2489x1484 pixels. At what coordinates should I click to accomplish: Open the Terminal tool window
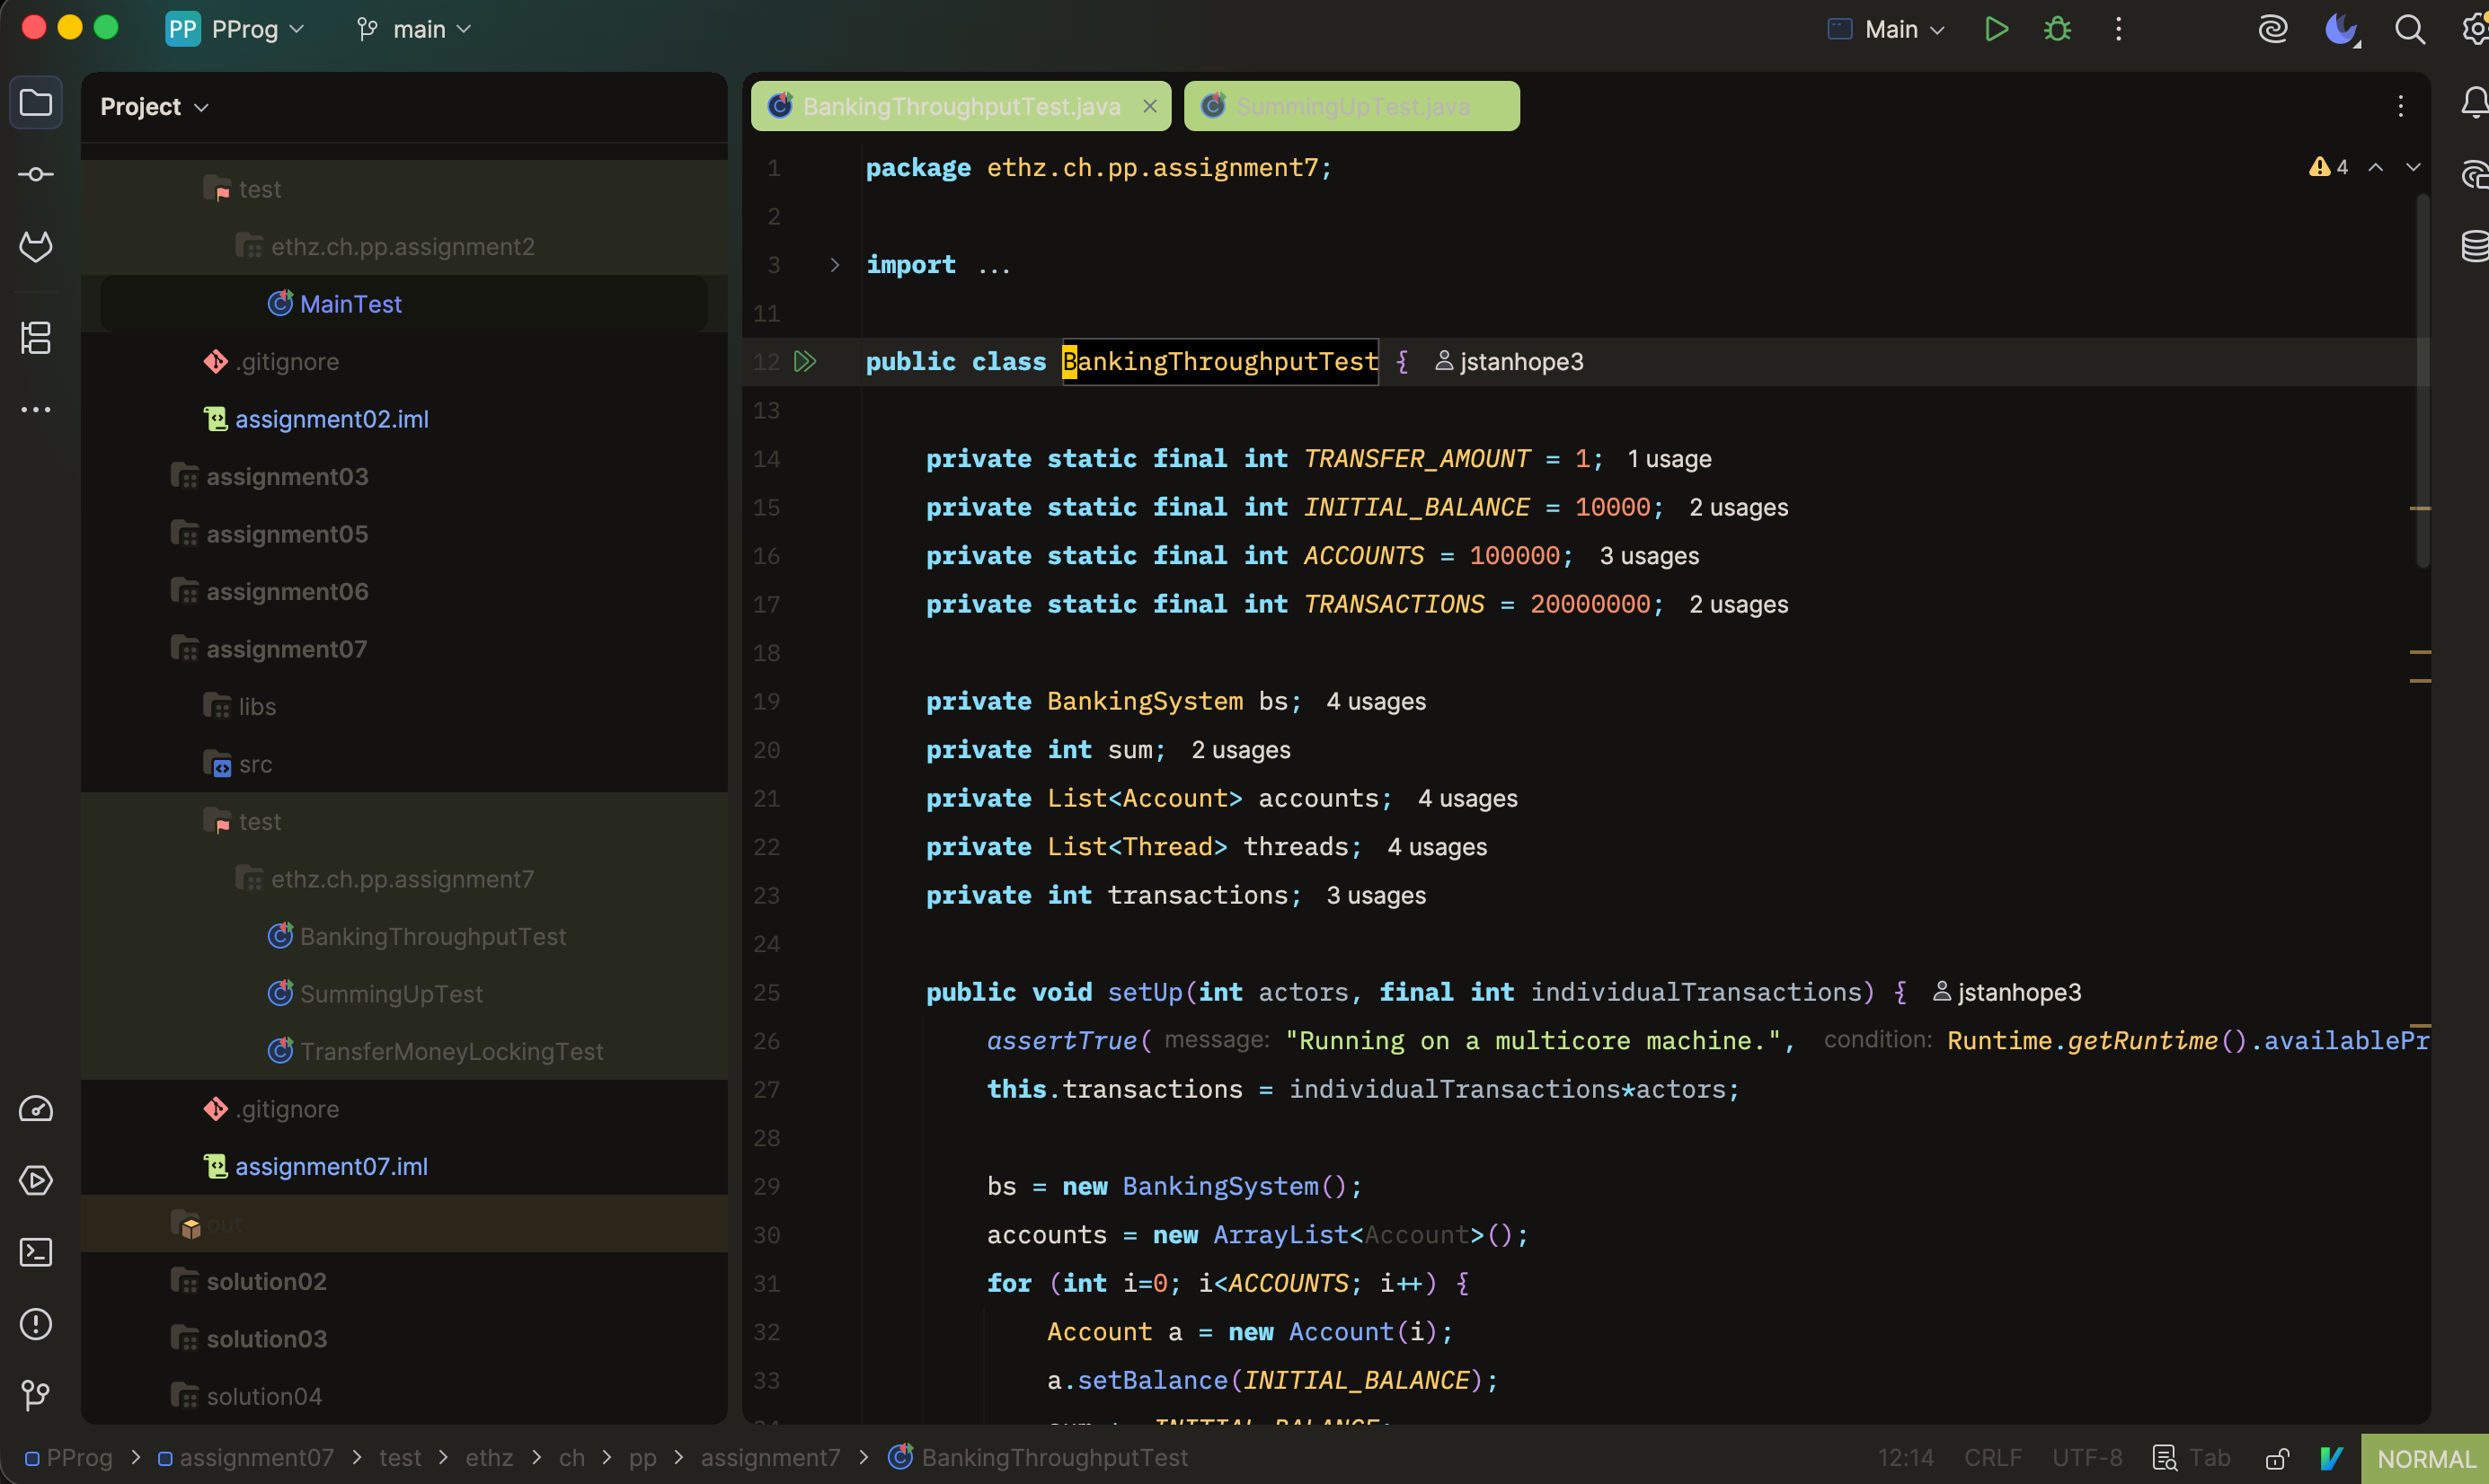point(36,1252)
